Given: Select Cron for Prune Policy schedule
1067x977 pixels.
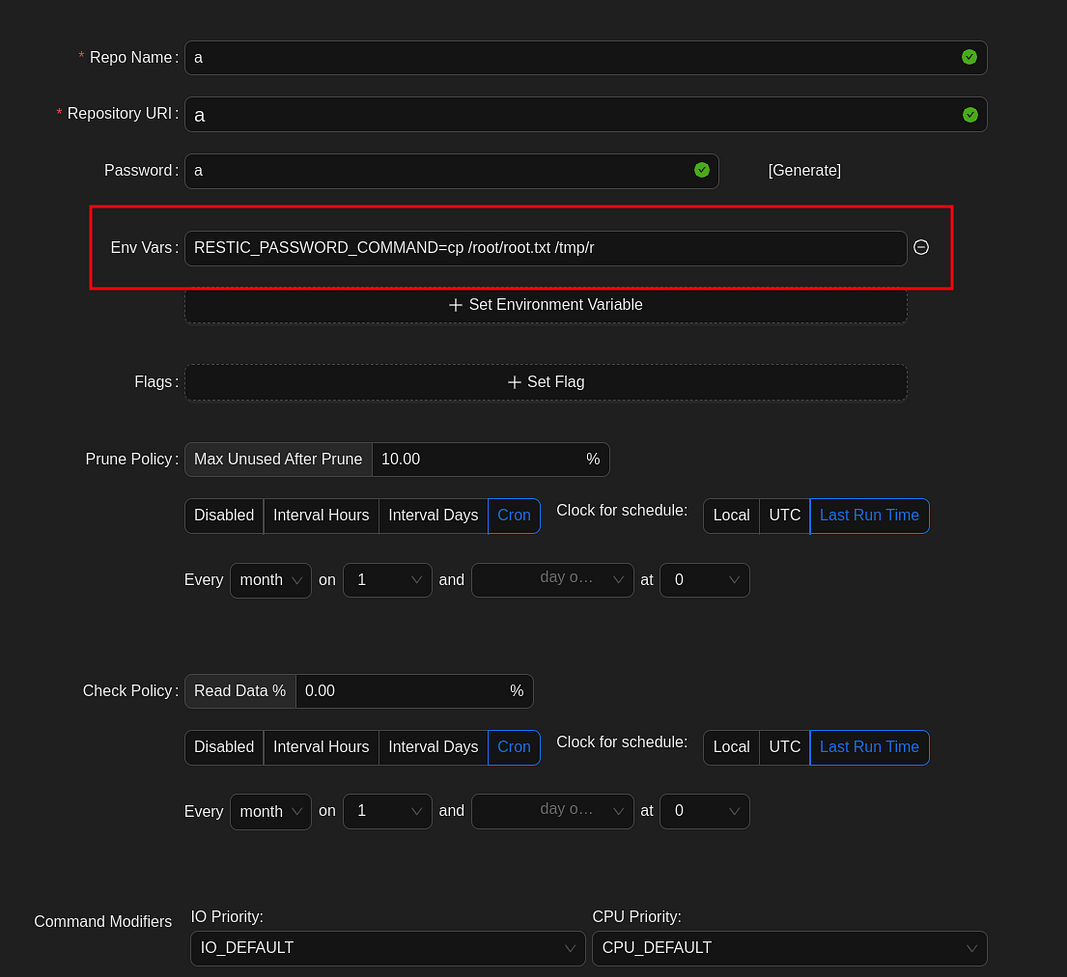Looking at the screenshot, I should [x=514, y=516].
